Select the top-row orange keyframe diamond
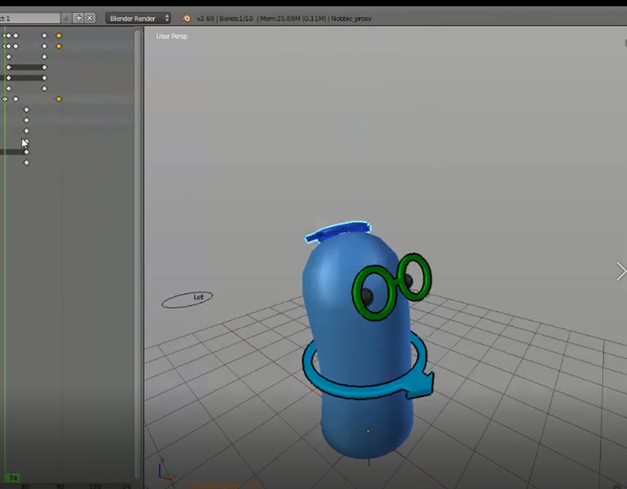 [x=59, y=35]
